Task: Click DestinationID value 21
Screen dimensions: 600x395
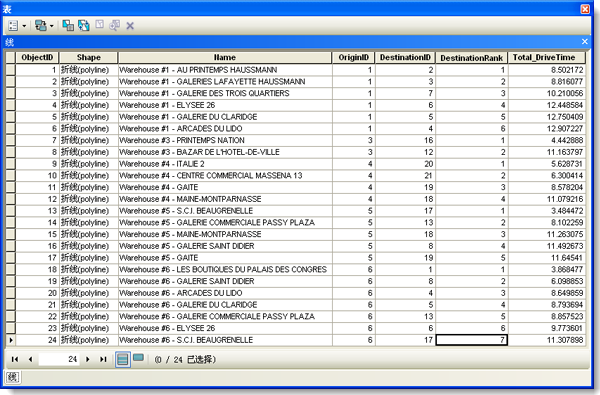Action: click(x=405, y=175)
